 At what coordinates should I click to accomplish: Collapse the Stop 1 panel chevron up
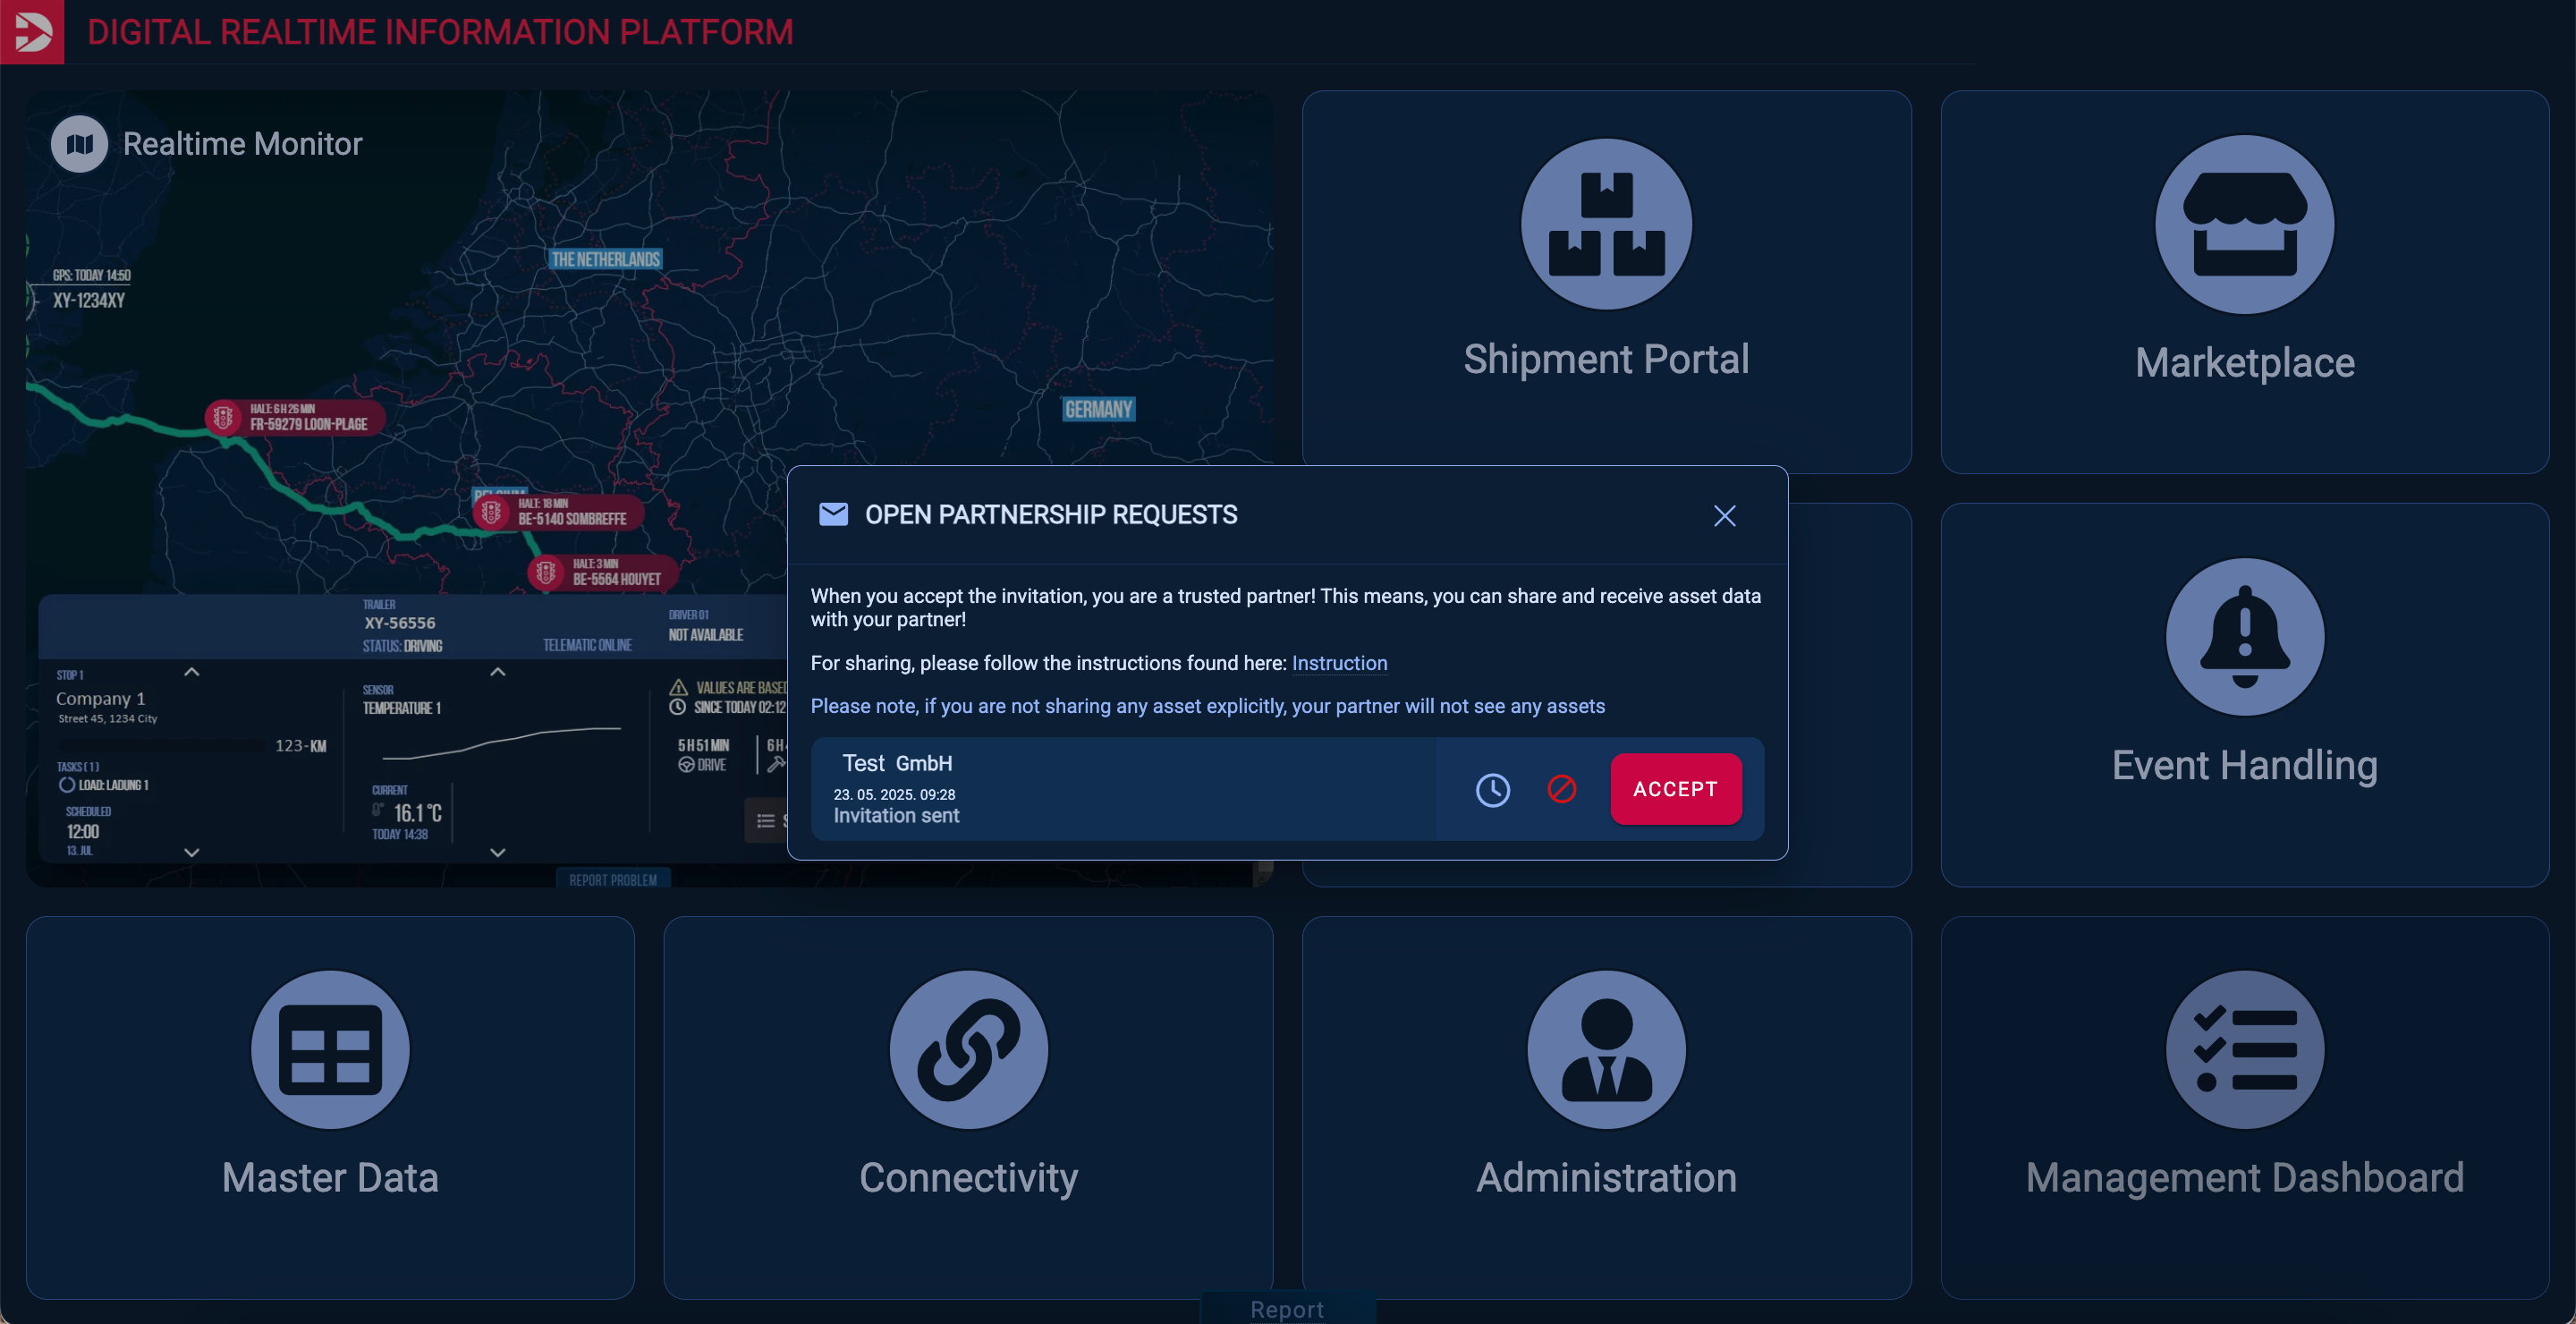[x=192, y=672]
